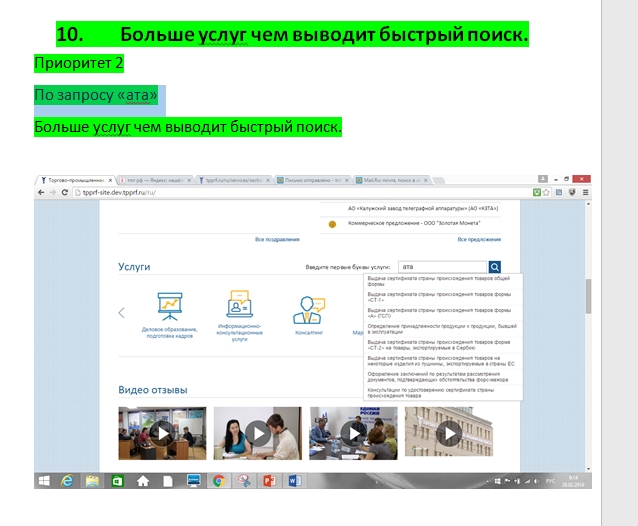
Task: Open PowerPoint from the taskbar
Action: coord(269,481)
